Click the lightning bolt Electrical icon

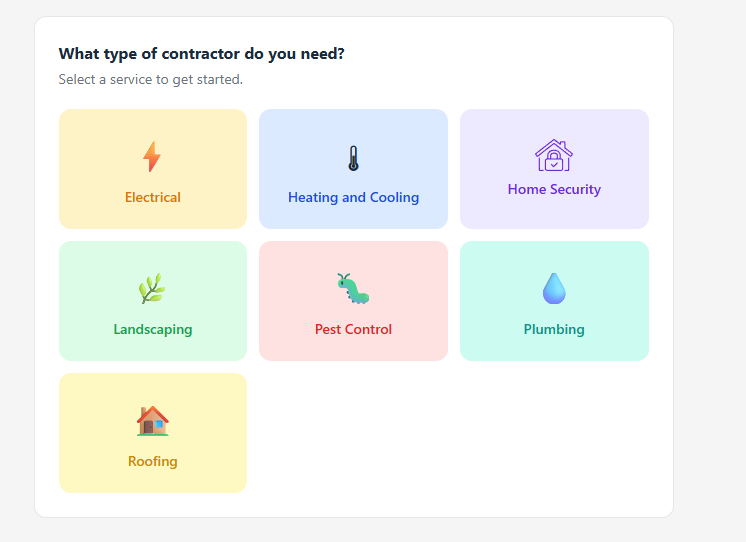pyautogui.click(x=152, y=157)
